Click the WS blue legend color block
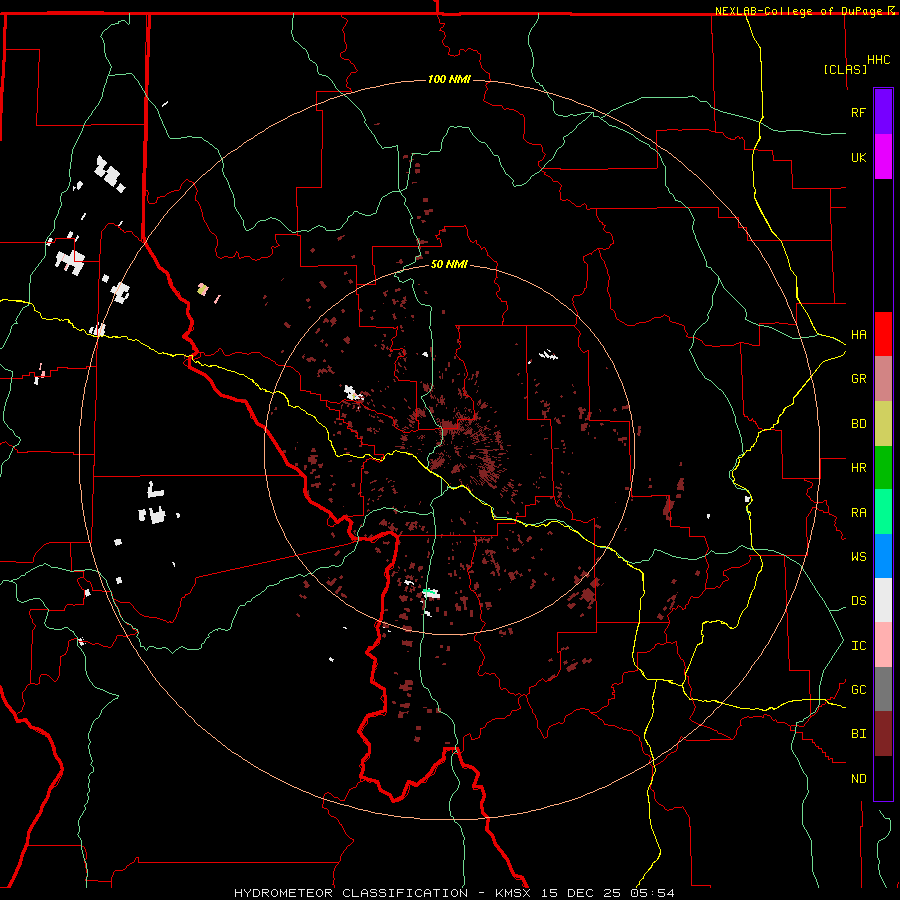 [883, 556]
